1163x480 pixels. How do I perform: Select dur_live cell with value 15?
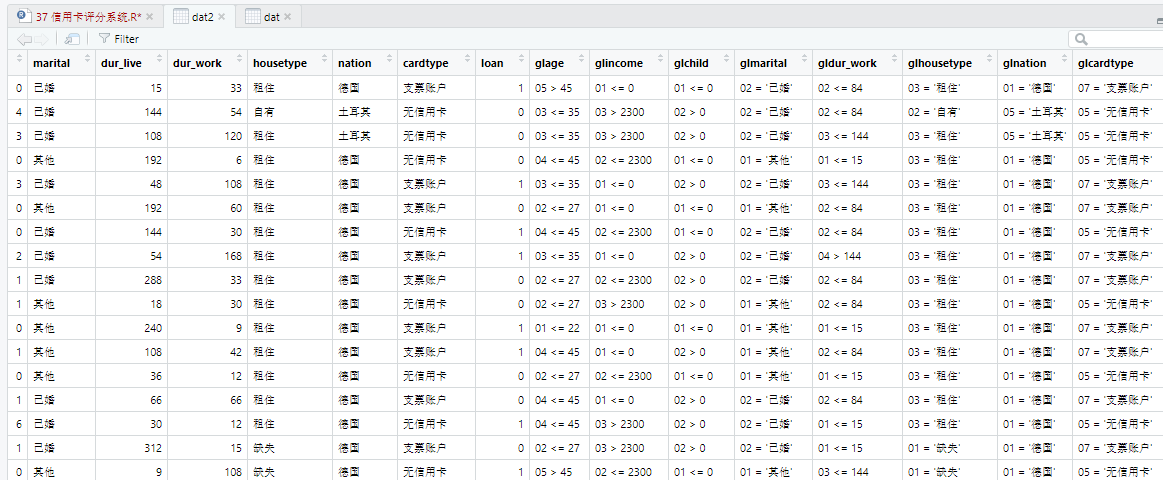[132, 88]
